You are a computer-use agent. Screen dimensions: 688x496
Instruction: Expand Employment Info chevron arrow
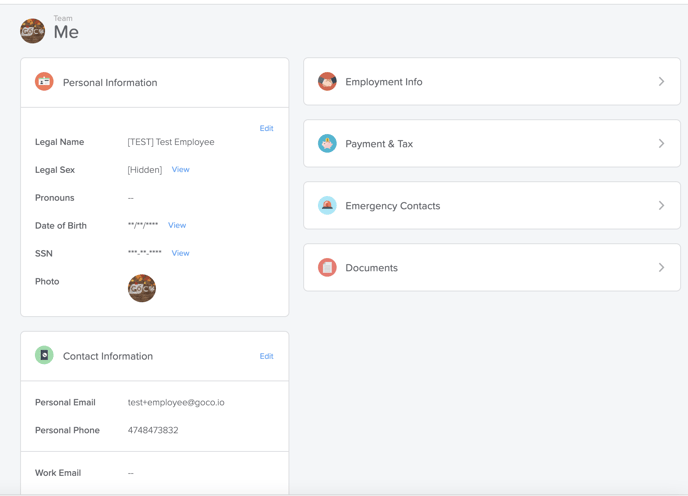661,82
